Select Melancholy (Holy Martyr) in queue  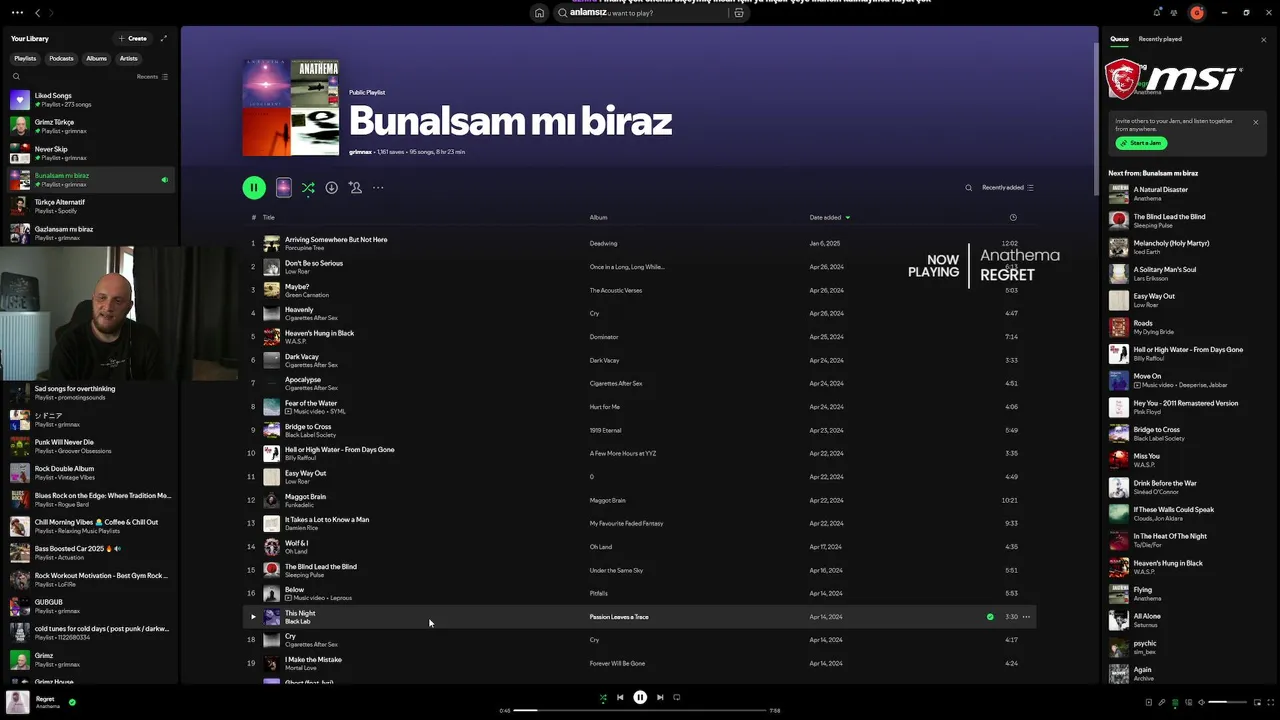pyautogui.click(x=1187, y=247)
